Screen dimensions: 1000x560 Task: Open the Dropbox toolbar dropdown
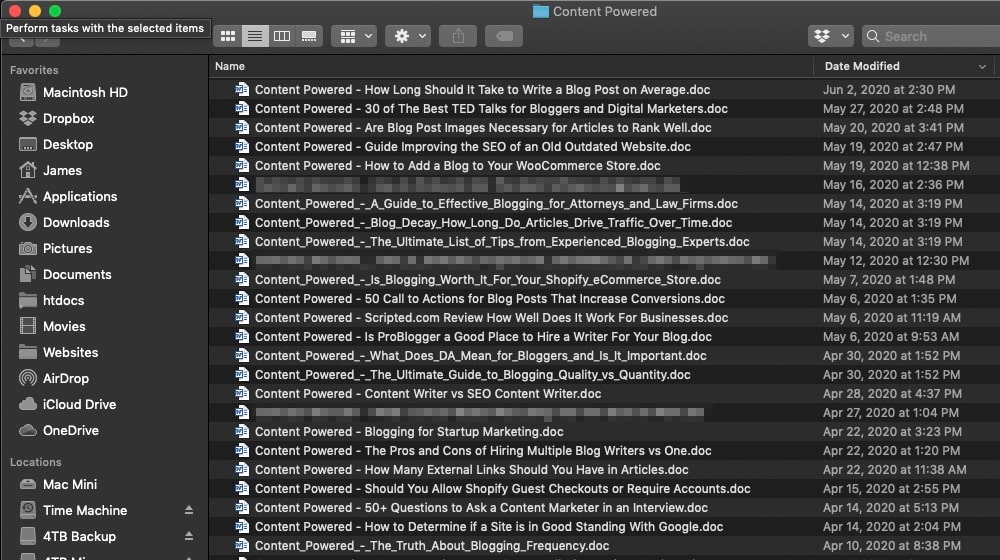point(829,36)
